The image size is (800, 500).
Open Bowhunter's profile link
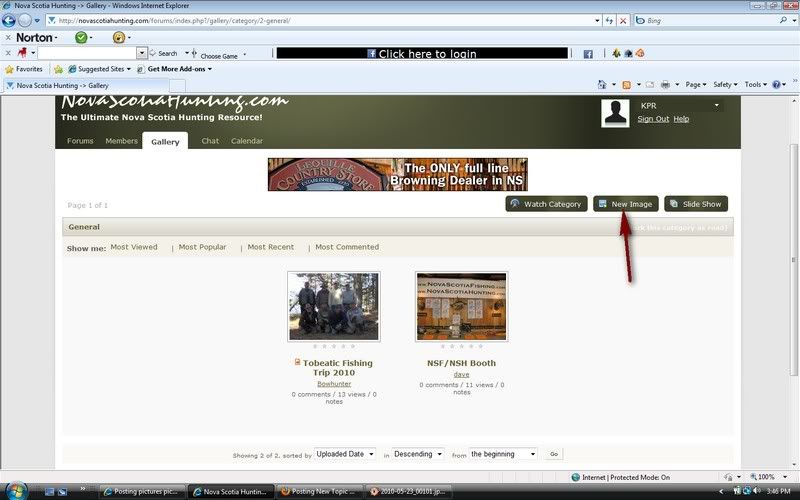pyautogui.click(x=334, y=384)
